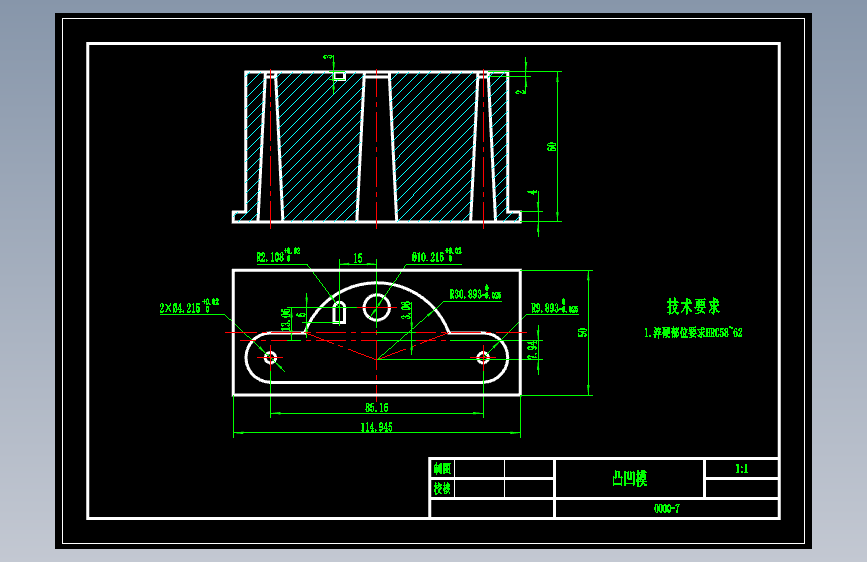Click the large Φ10.215 circle in plan view
867x562 pixels.
[377, 308]
